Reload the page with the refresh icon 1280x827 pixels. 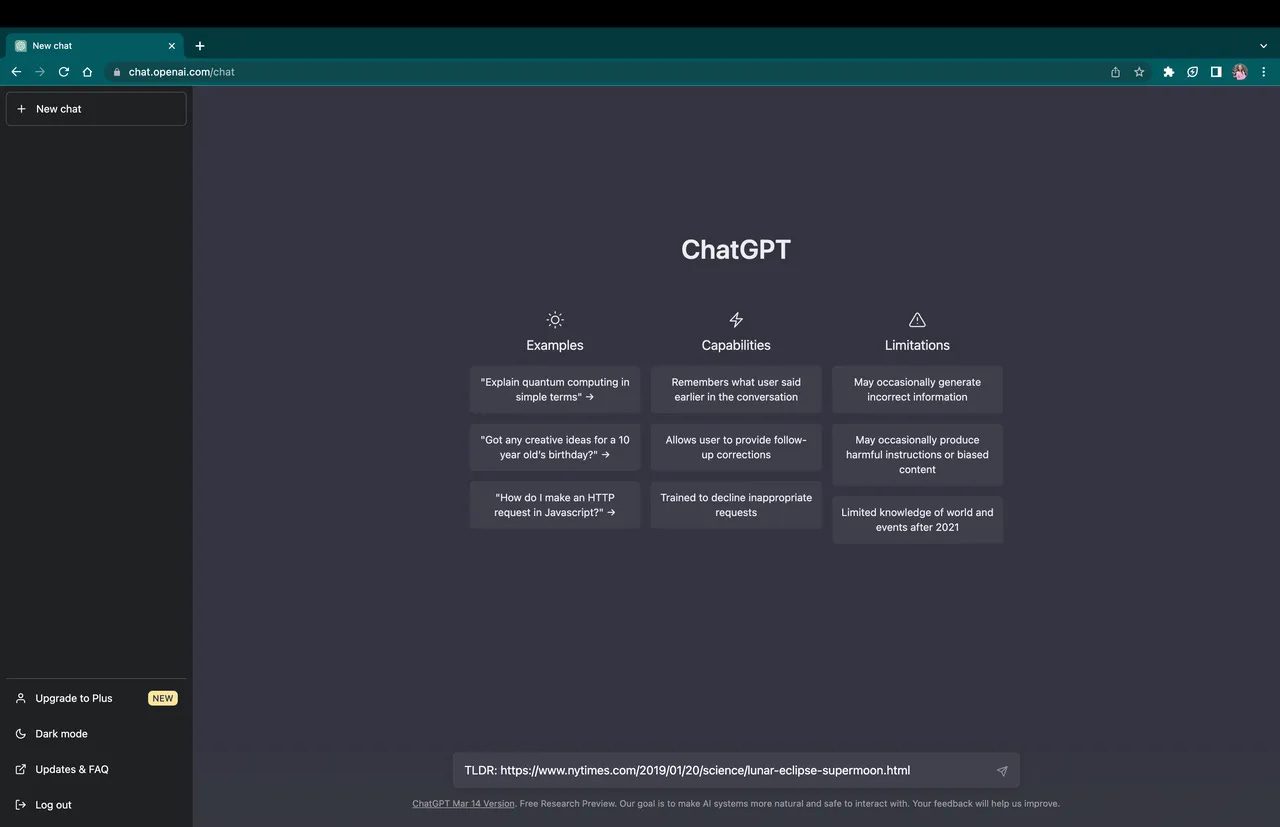click(x=64, y=72)
